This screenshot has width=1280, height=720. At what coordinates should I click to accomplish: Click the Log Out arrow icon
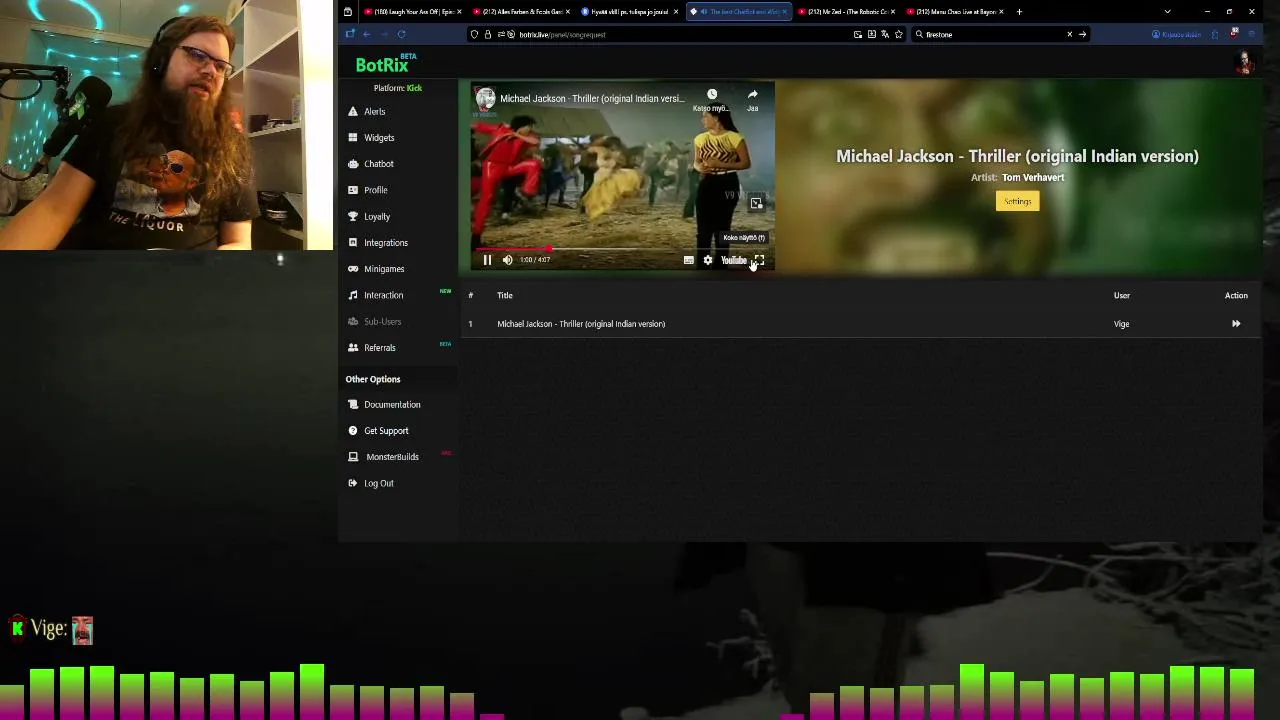353,483
